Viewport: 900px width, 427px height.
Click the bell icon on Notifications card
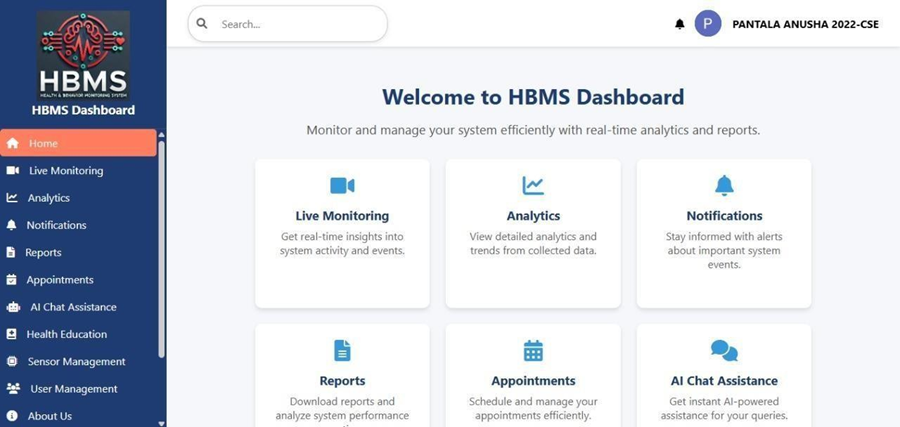tap(724, 185)
